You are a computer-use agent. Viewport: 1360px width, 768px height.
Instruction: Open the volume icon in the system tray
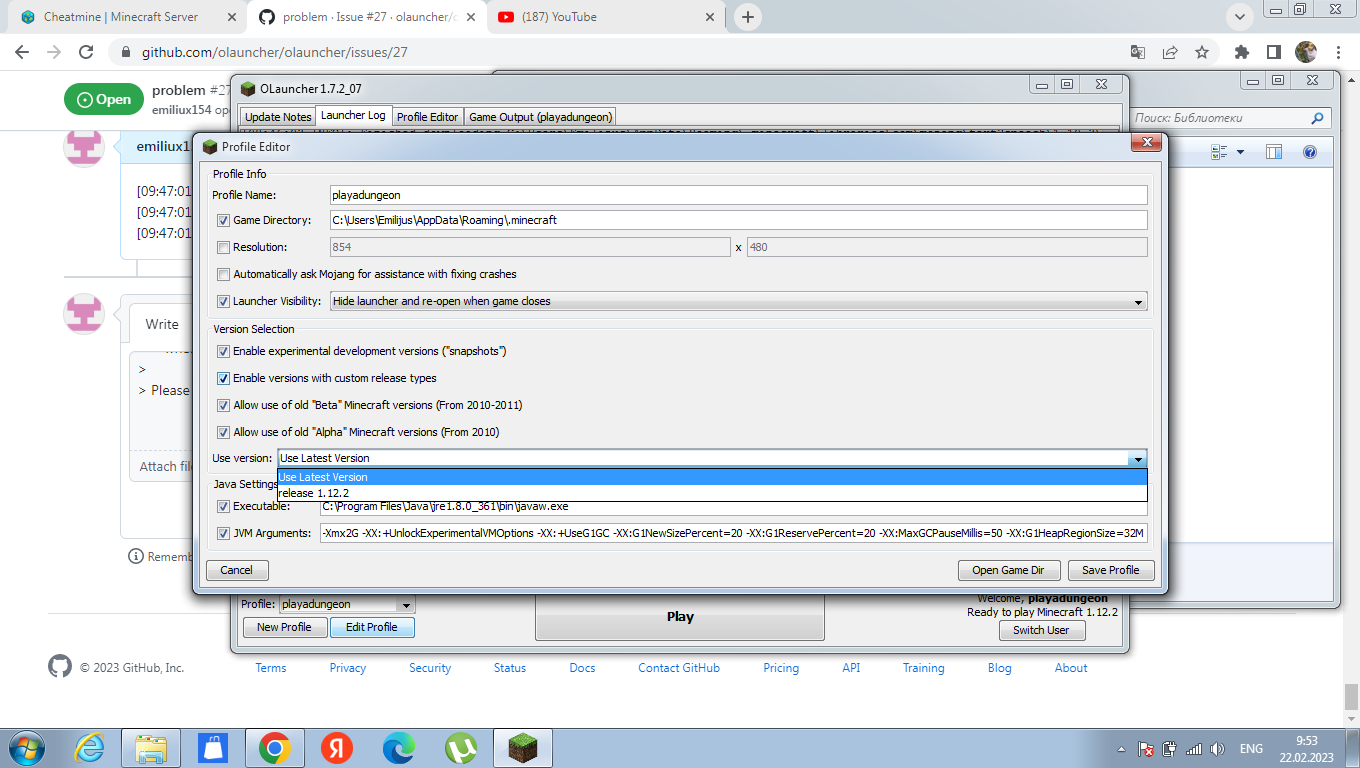tap(1216, 747)
